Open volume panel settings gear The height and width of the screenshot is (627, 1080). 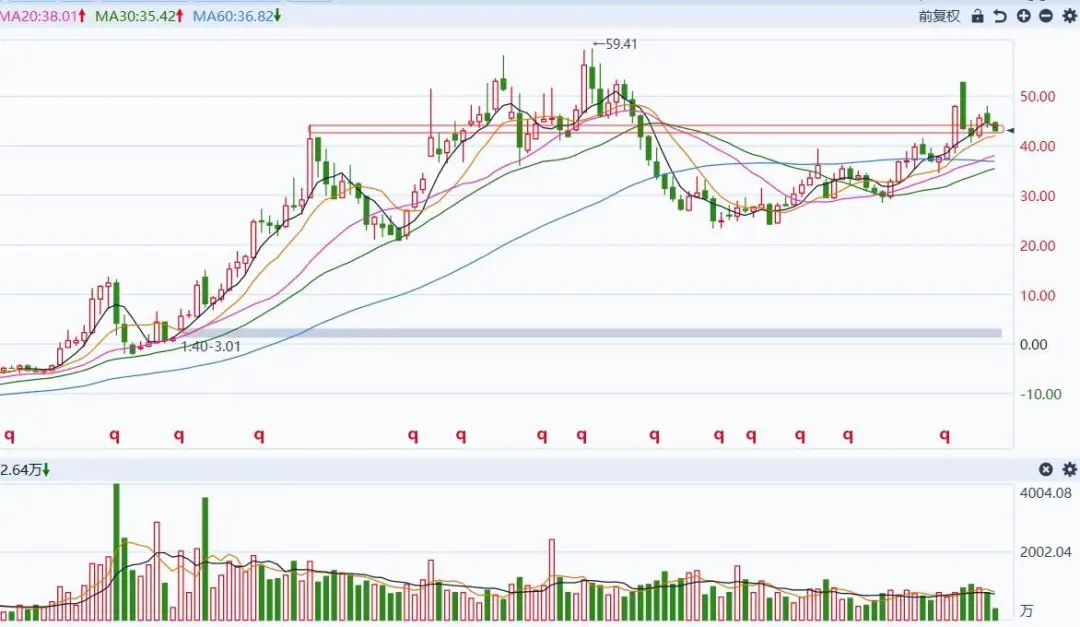(1069, 469)
